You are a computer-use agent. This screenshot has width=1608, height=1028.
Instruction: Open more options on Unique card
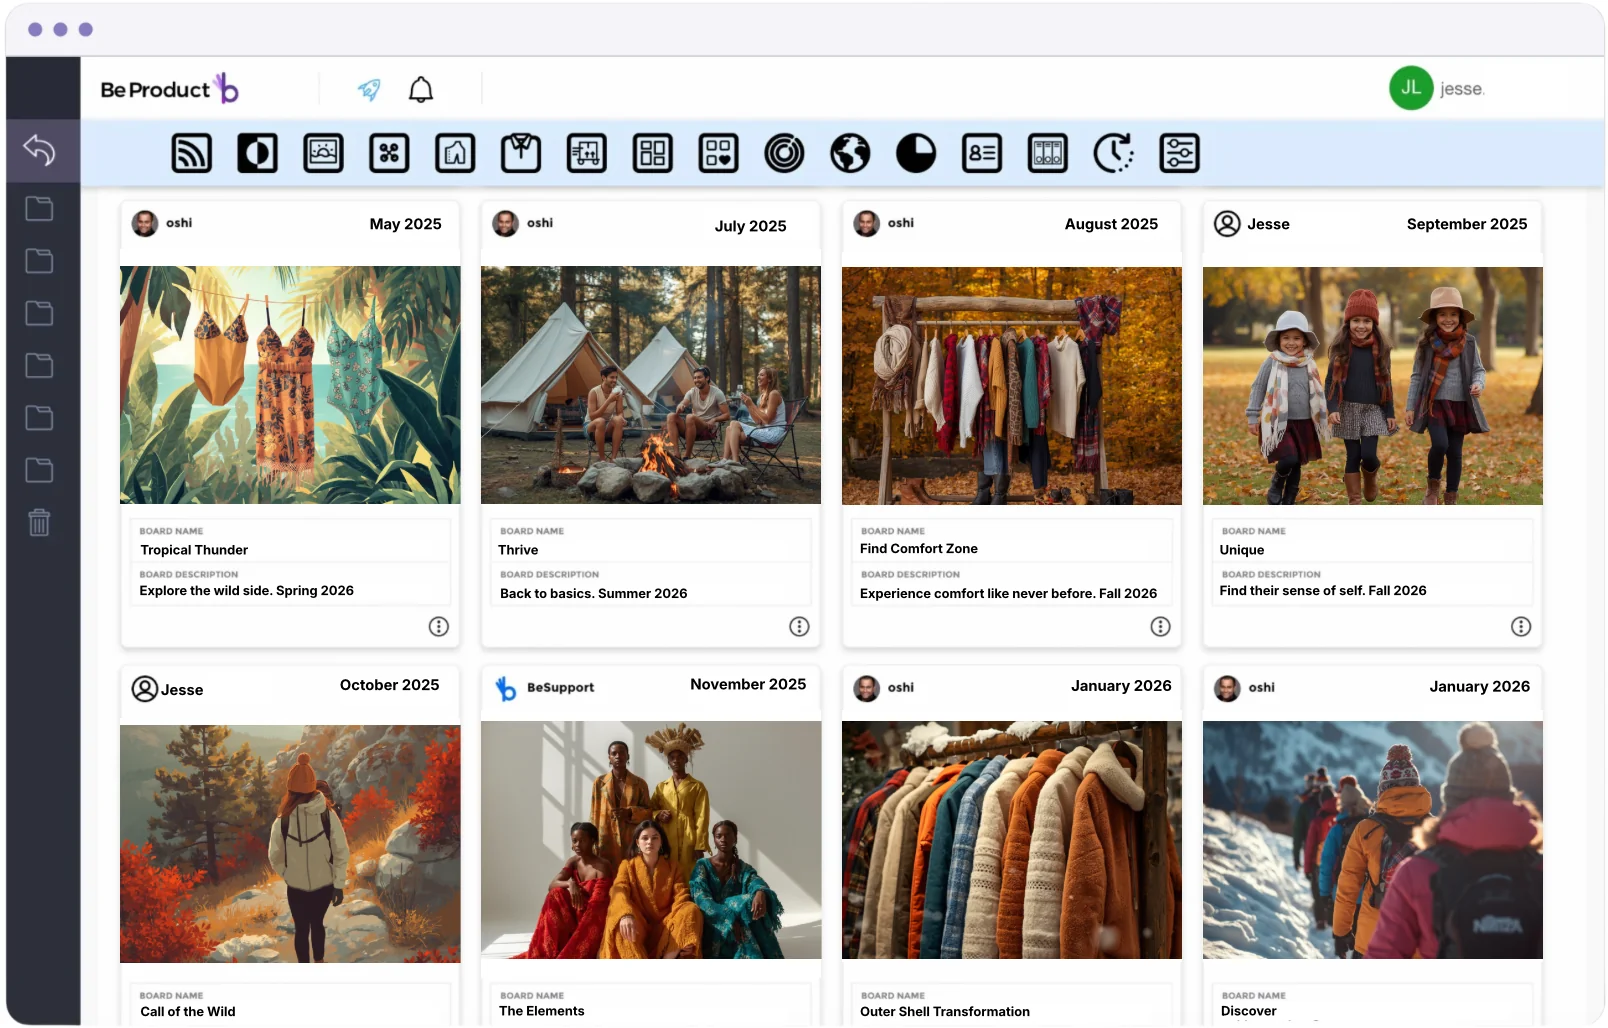[1521, 626]
